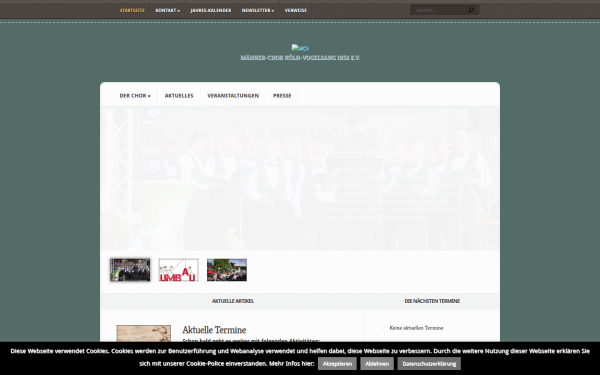Select the outdoor festival slider thumbnail
The height and width of the screenshot is (375, 600).
227,270
